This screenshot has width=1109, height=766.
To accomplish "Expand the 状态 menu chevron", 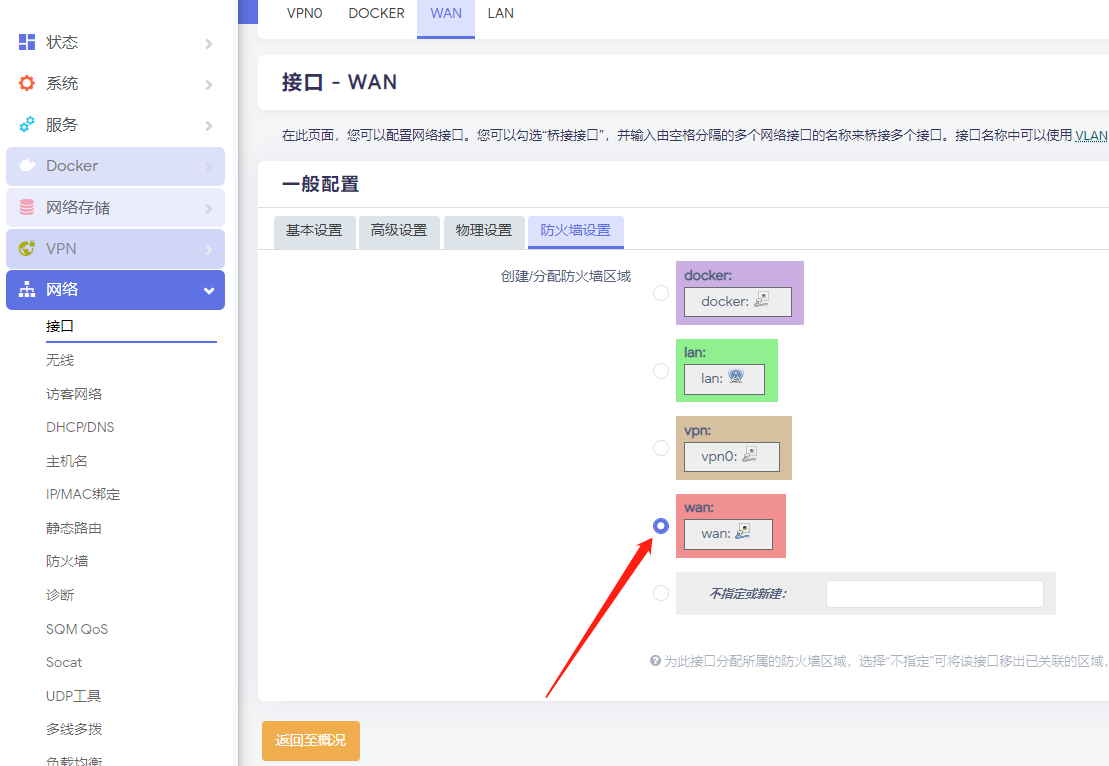I will (208, 43).
